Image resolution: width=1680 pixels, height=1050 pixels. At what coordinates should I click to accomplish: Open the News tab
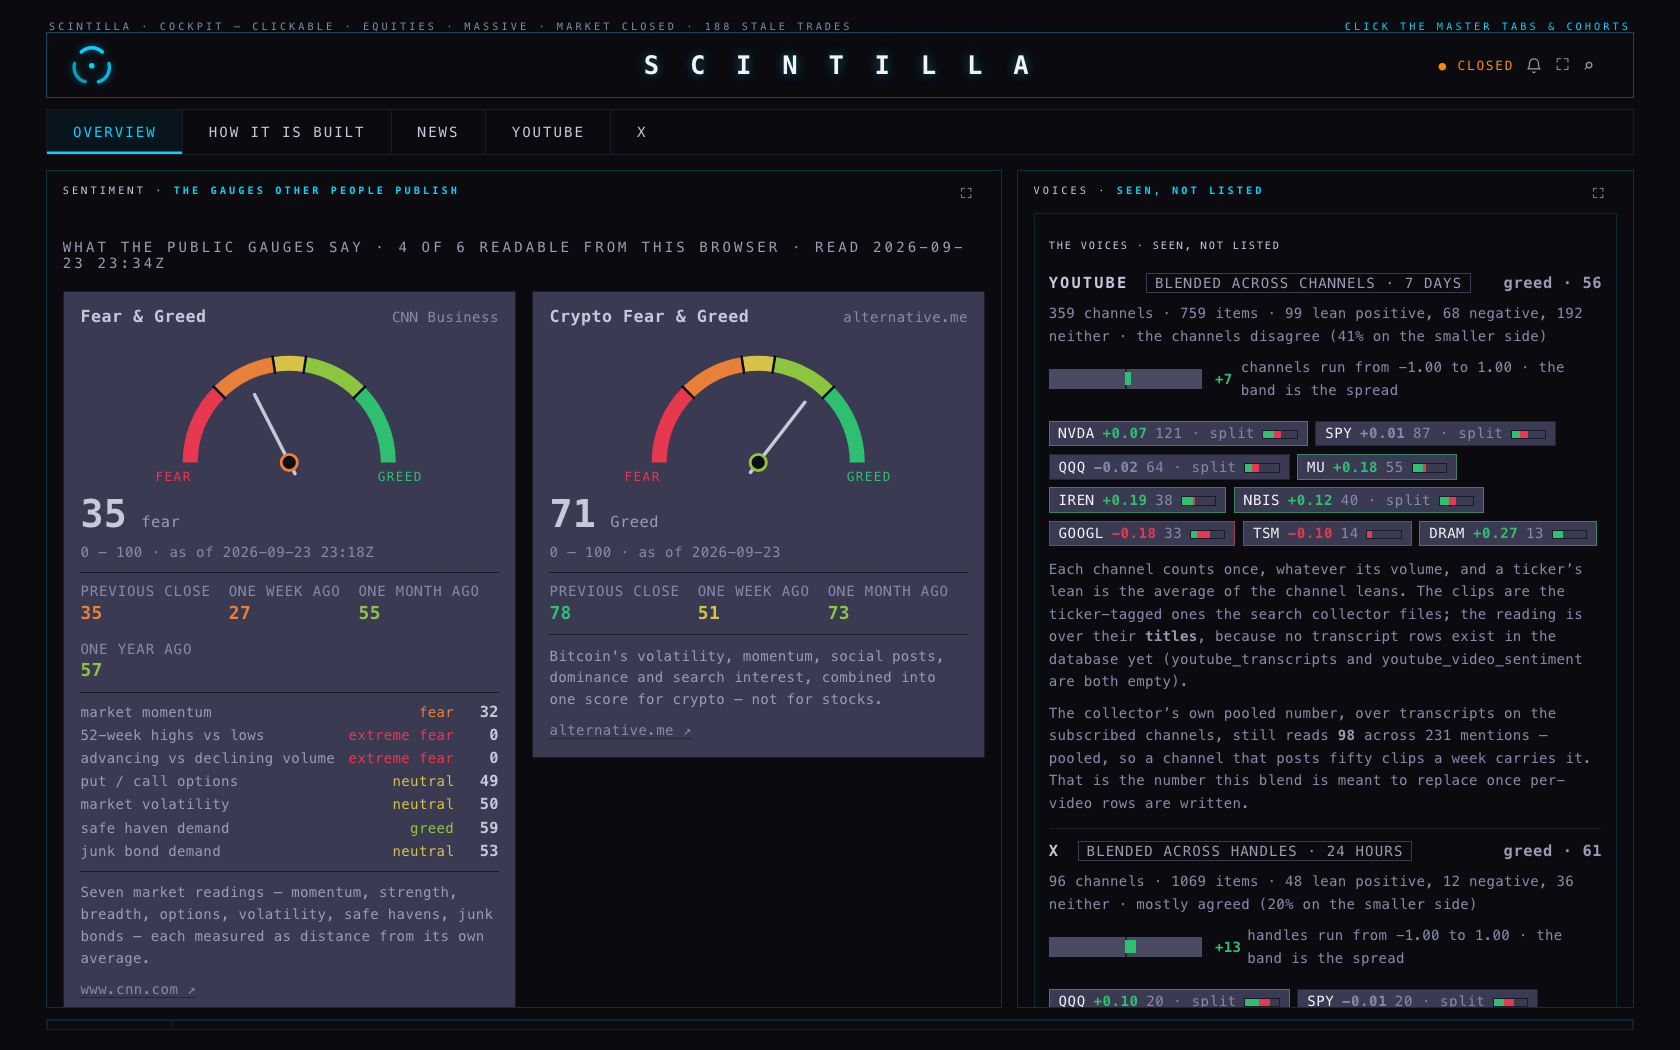pyautogui.click(x=437, y=132)
